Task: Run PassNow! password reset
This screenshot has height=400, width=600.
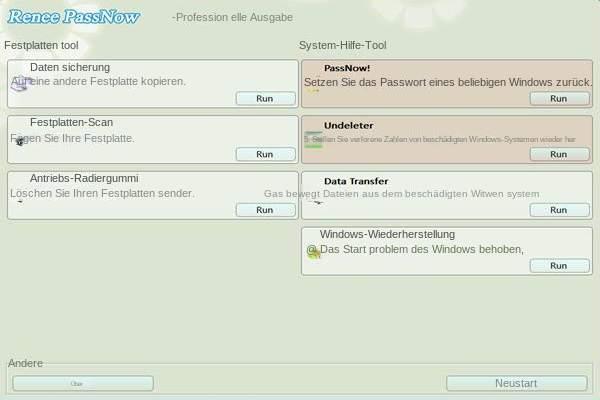Action: pos(559,98)
